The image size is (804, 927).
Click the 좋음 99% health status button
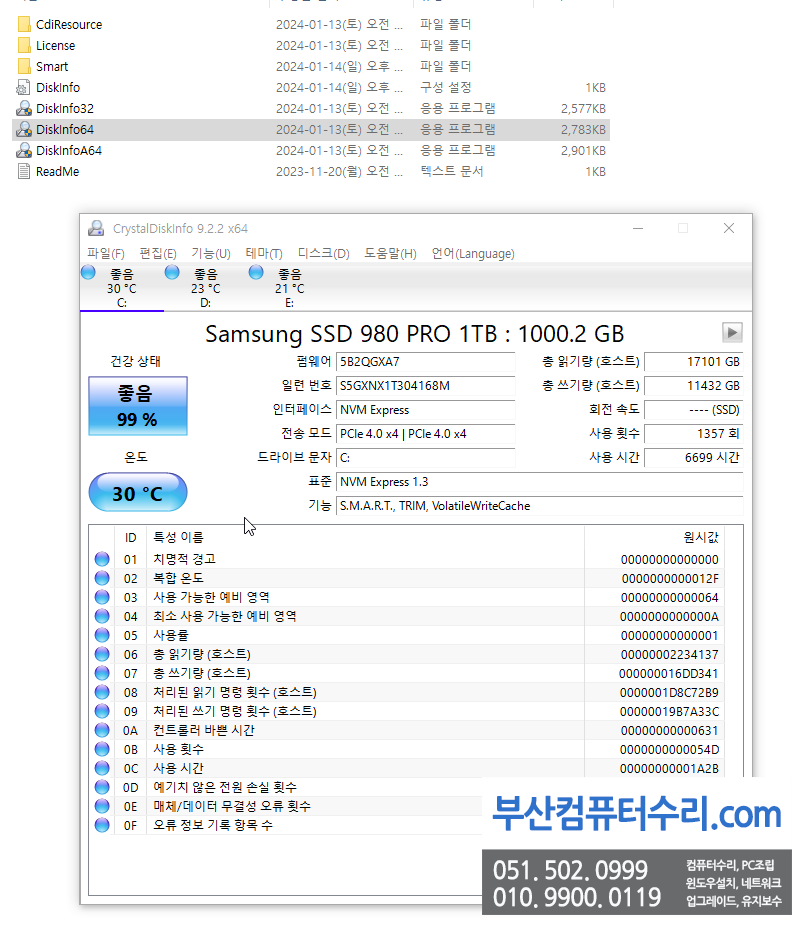[x=137, y=406]
